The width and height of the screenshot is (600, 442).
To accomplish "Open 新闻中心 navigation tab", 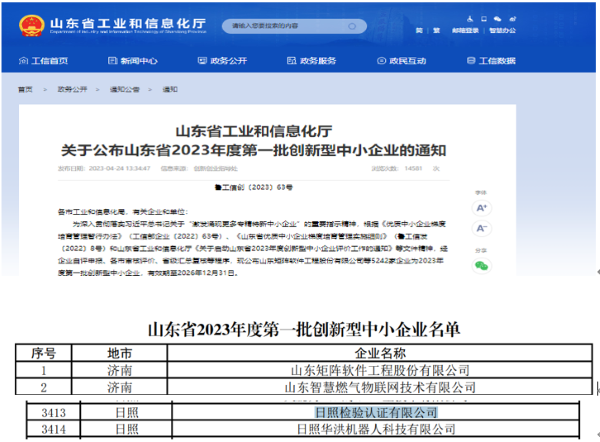I will 133,60.
